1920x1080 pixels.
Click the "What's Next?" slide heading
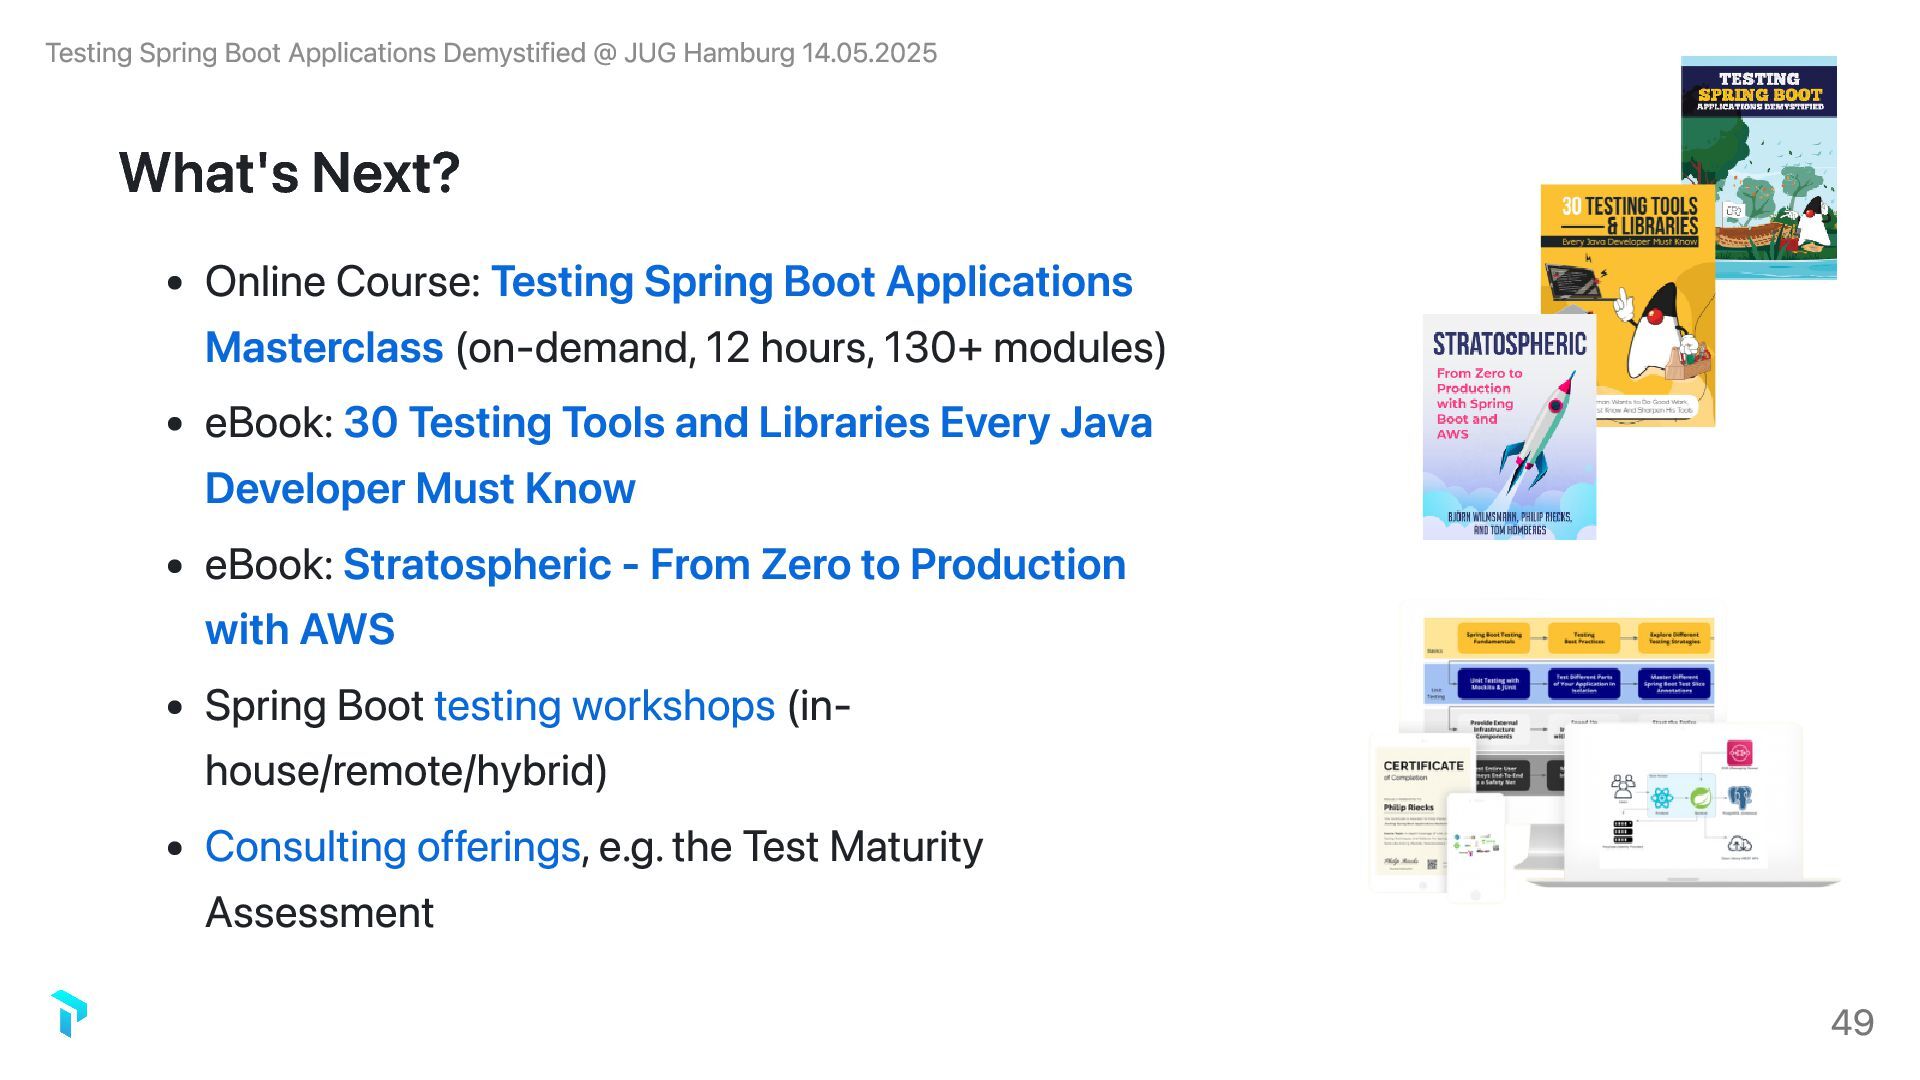(x=289, y=172)
